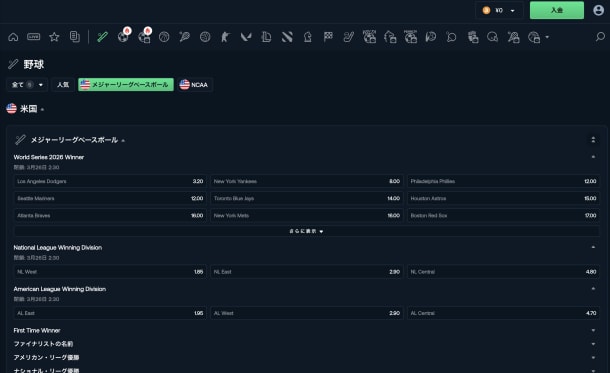Image resolution: width=610 pixels, height=373 pixels.
Task: Bet on Toronto Blue Jays at 14.00
Action: click(x=307, y=198)
